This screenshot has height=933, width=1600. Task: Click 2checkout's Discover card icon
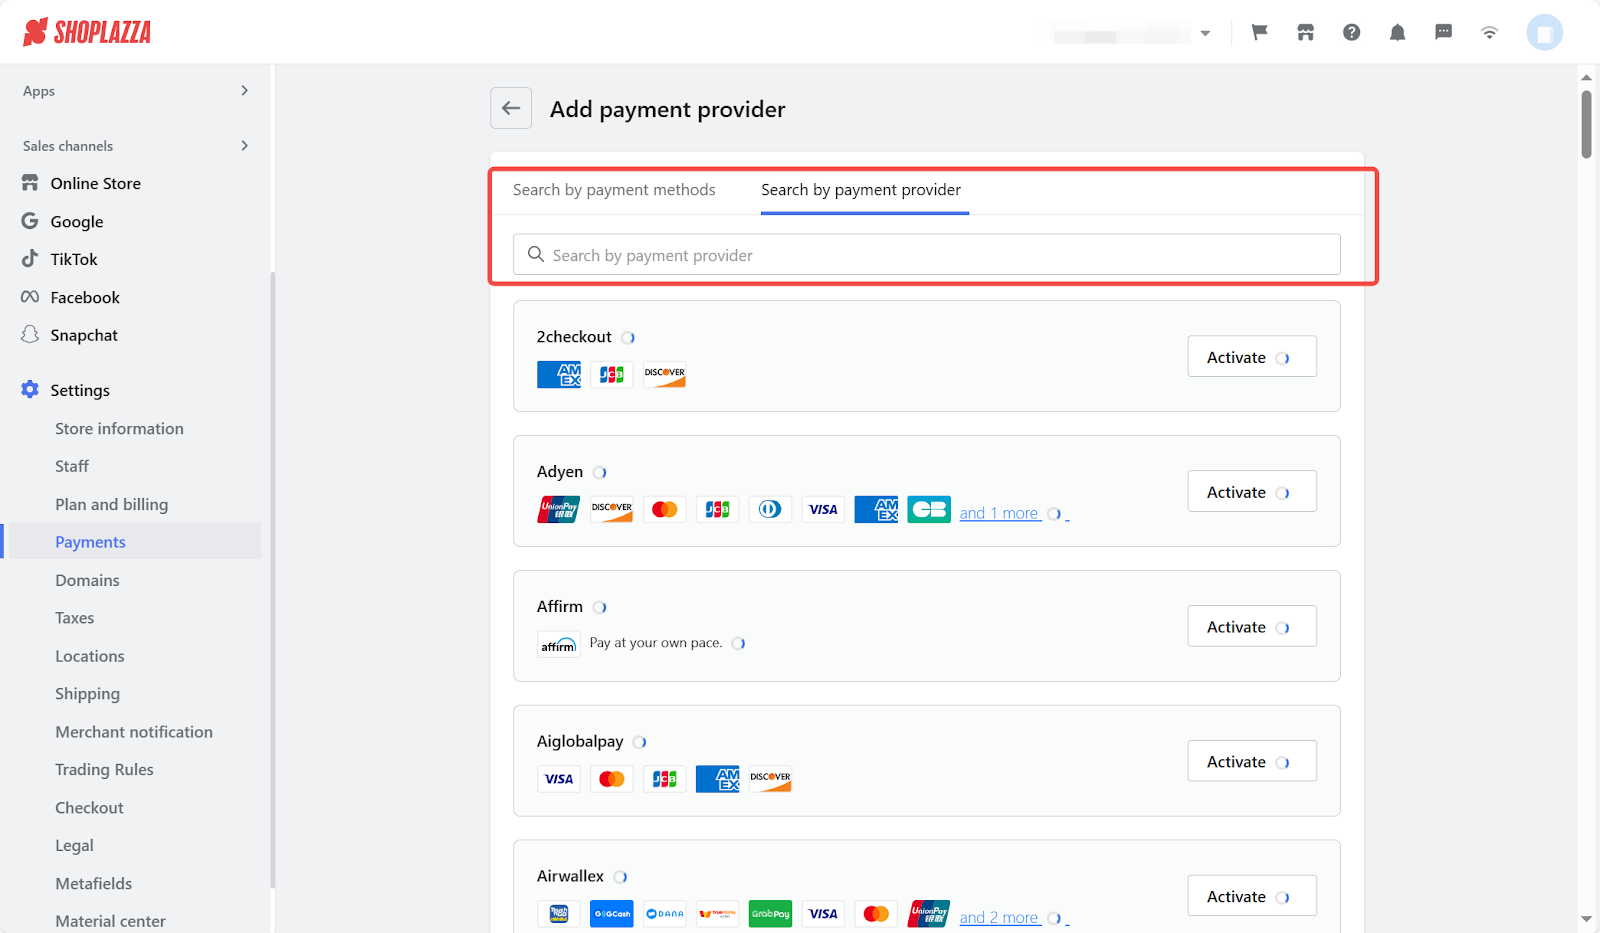pos(665,375)
